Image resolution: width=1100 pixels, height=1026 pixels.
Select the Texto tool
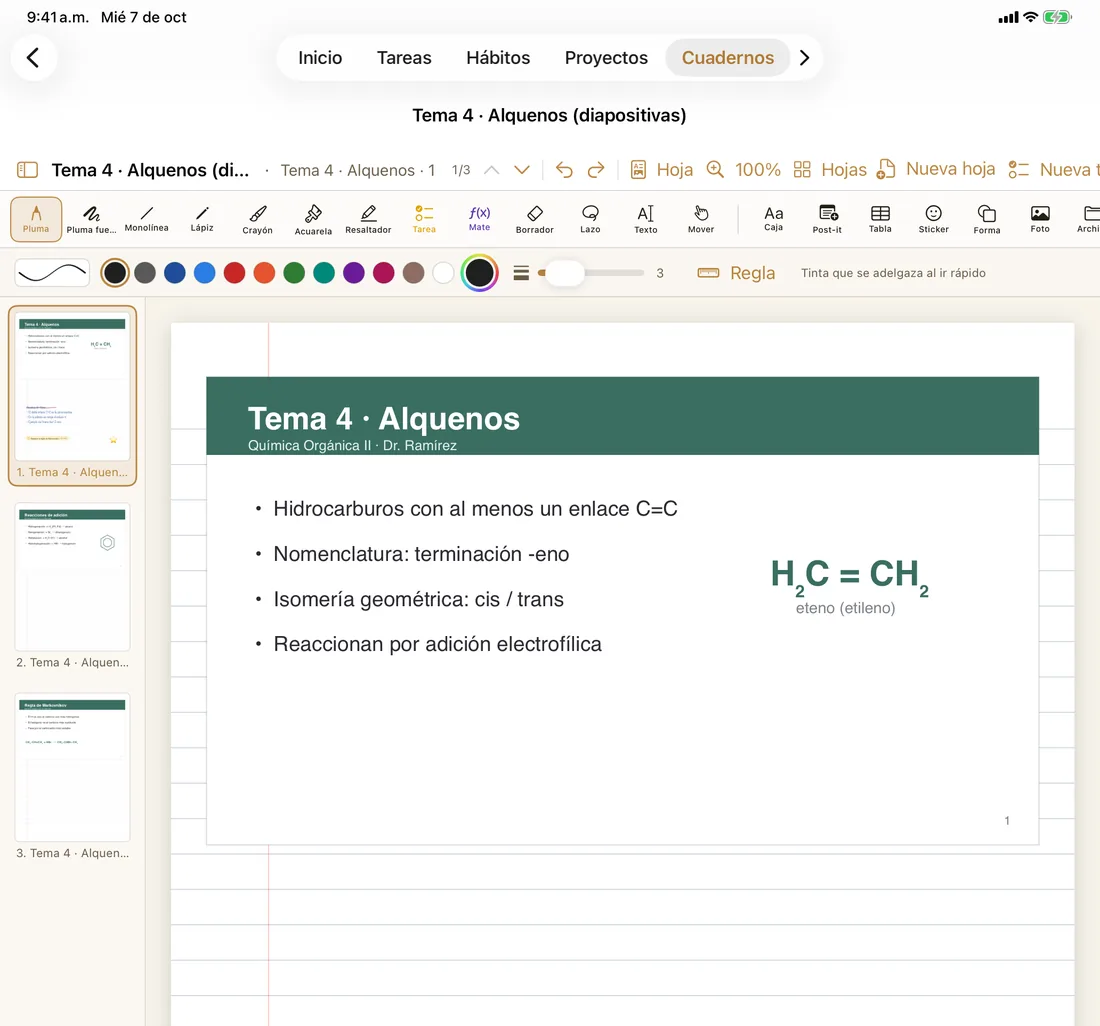click(645, 219)
